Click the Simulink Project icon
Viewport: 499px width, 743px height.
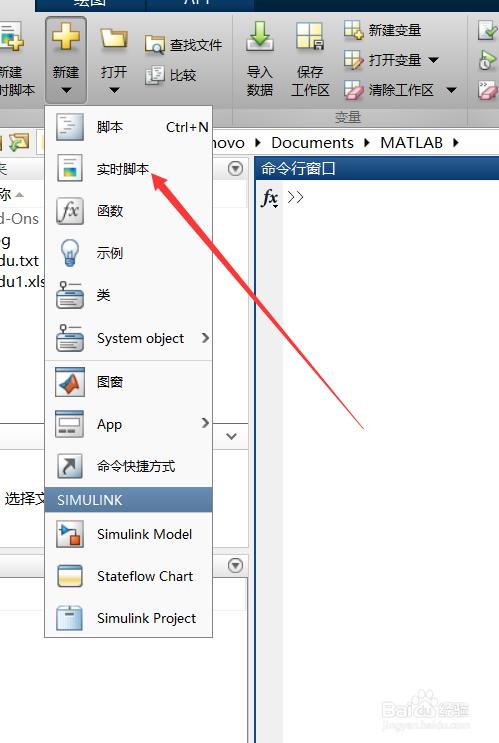[x=69, y=618]
